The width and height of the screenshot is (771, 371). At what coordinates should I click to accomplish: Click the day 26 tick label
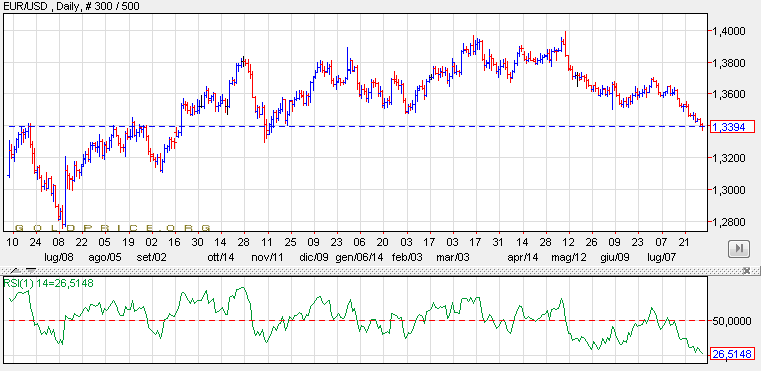point(592,242)
